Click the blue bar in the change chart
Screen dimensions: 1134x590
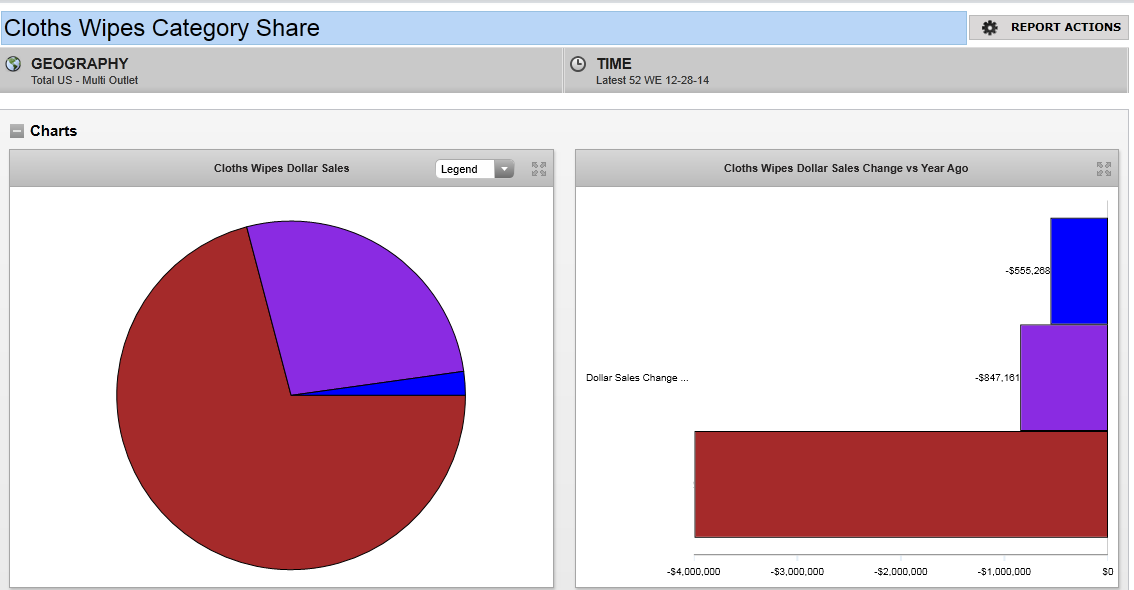coord(1079,271)
